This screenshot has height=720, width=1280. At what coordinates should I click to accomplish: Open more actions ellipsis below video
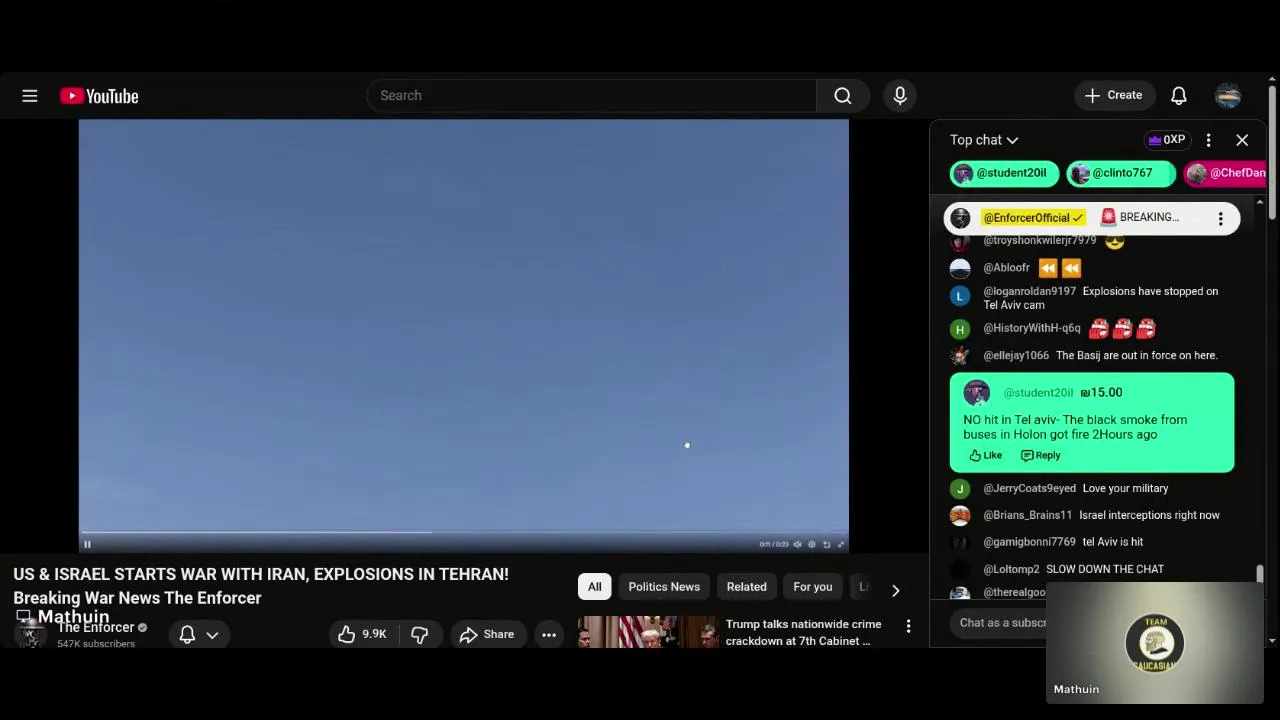click(549, 634)
